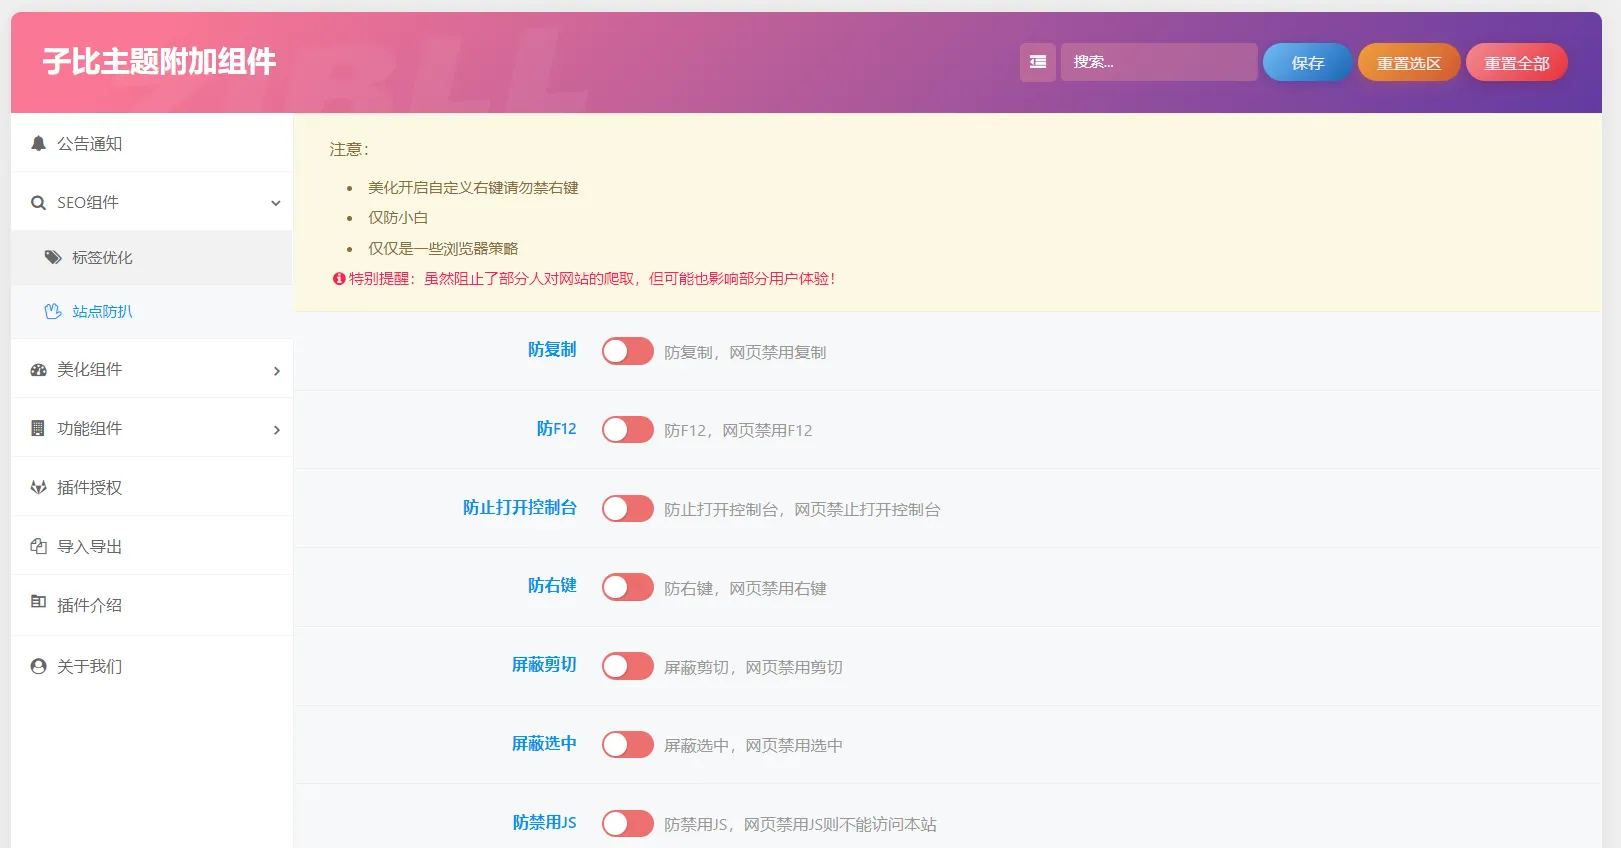Screen dimensions: 1621x848
Task: Expand the 美化组件 chevron arrow
Action: click(x=277, y=371)
